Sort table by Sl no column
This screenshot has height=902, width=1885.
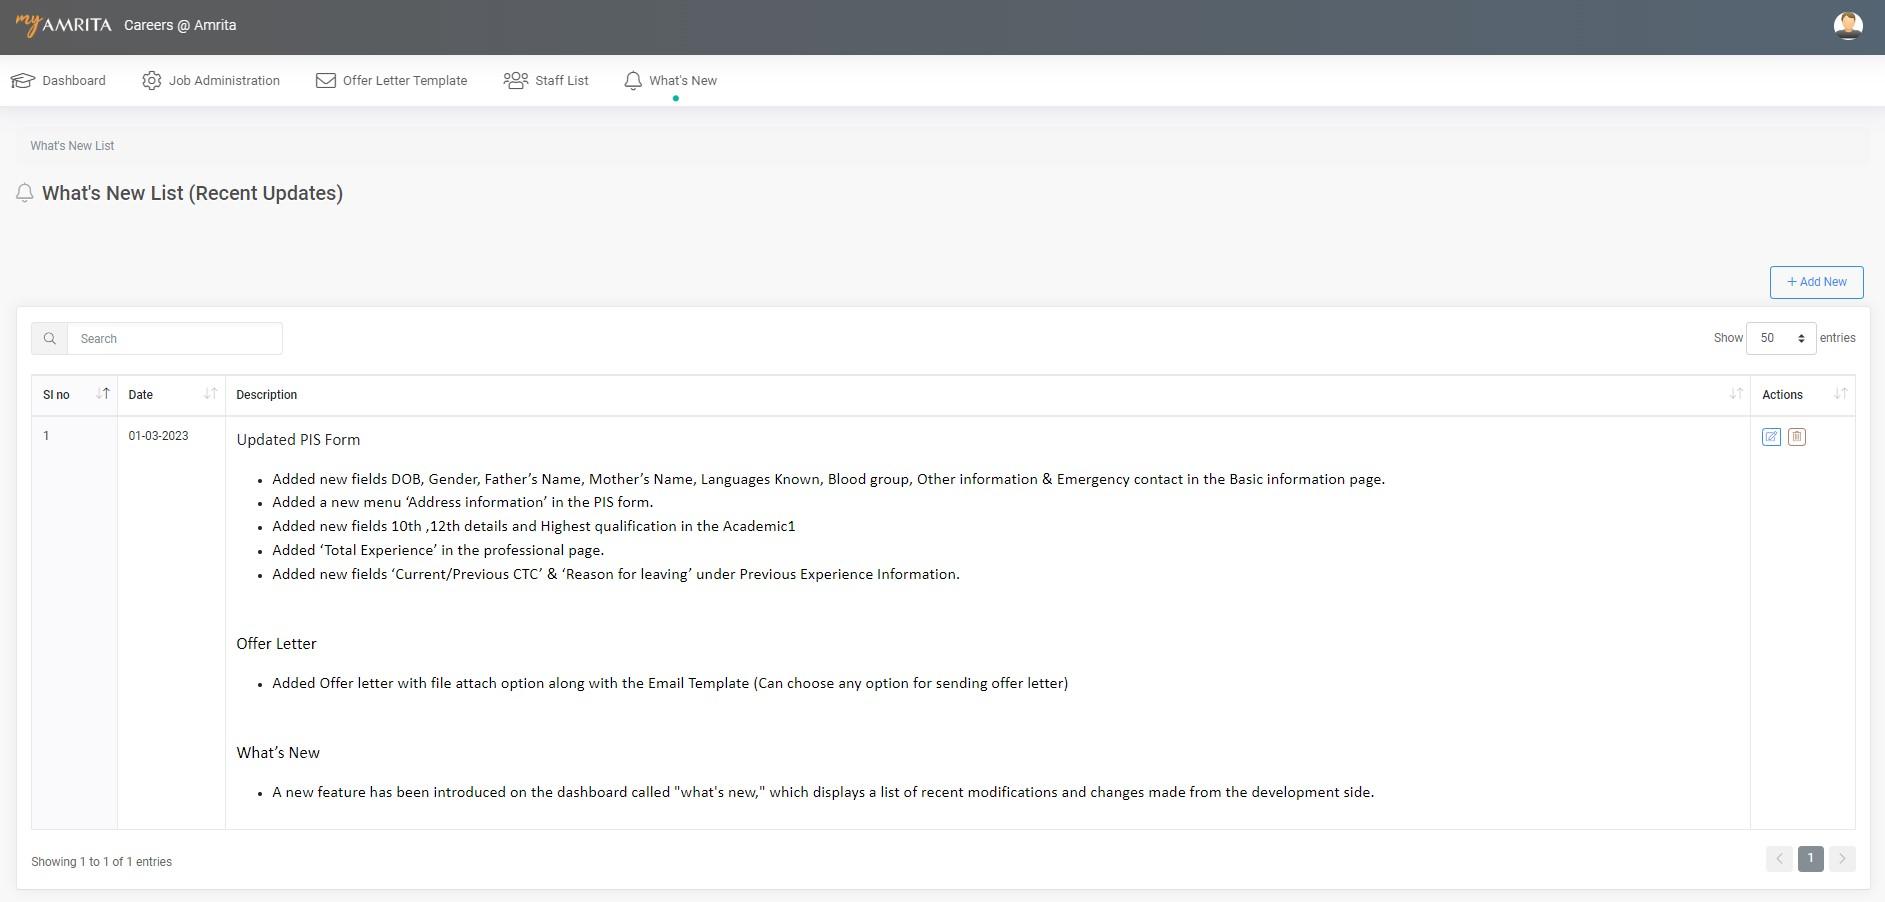pyautogui.click(x=102, y=394)
